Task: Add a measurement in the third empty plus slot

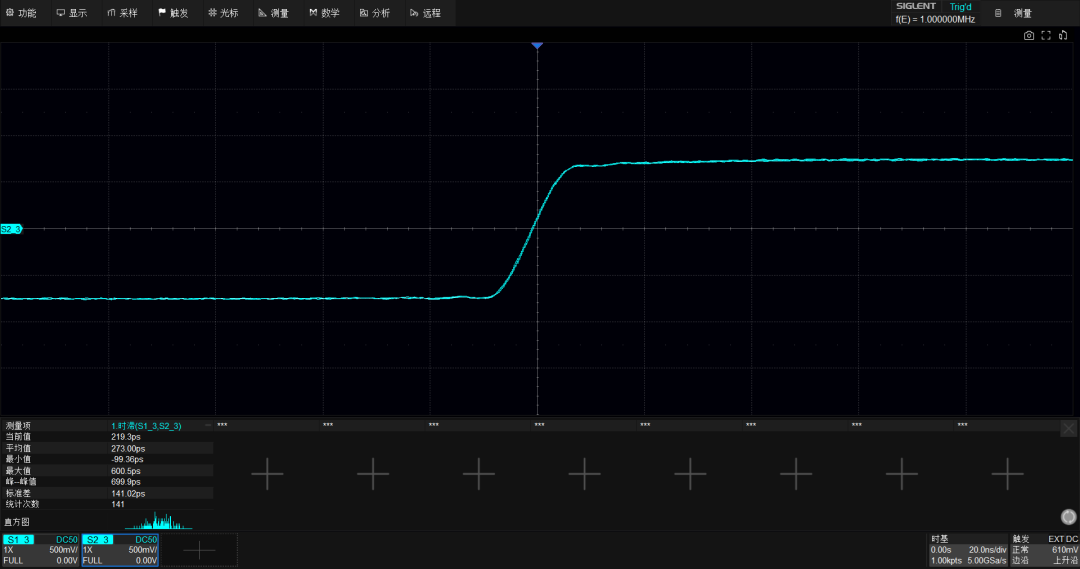Action: [479, 474]
